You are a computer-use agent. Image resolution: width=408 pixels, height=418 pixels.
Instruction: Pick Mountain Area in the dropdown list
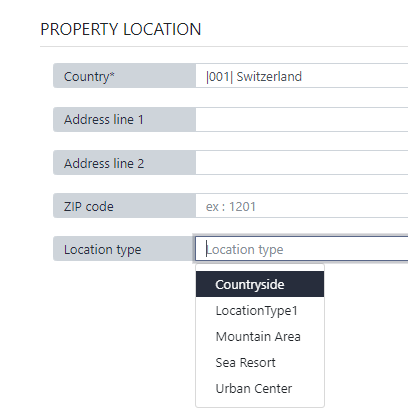(x=260, y=336)
